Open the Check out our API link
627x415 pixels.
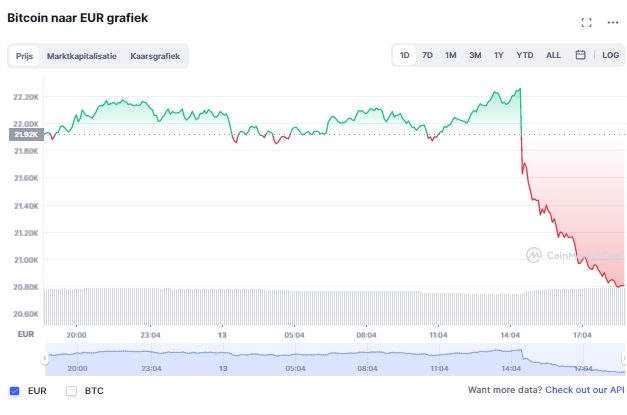click(x=585, y=390)
